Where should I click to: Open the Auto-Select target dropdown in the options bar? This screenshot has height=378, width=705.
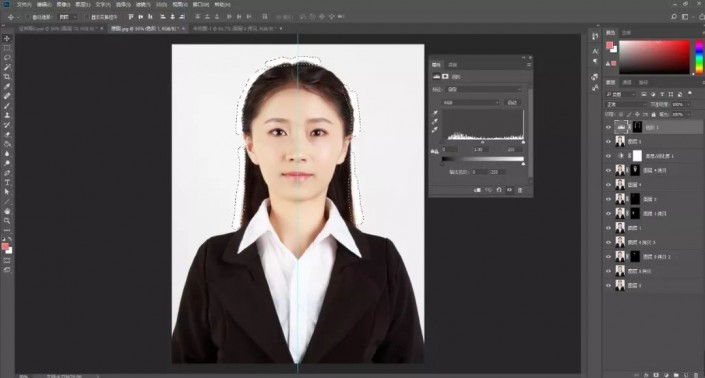(68, 17)
